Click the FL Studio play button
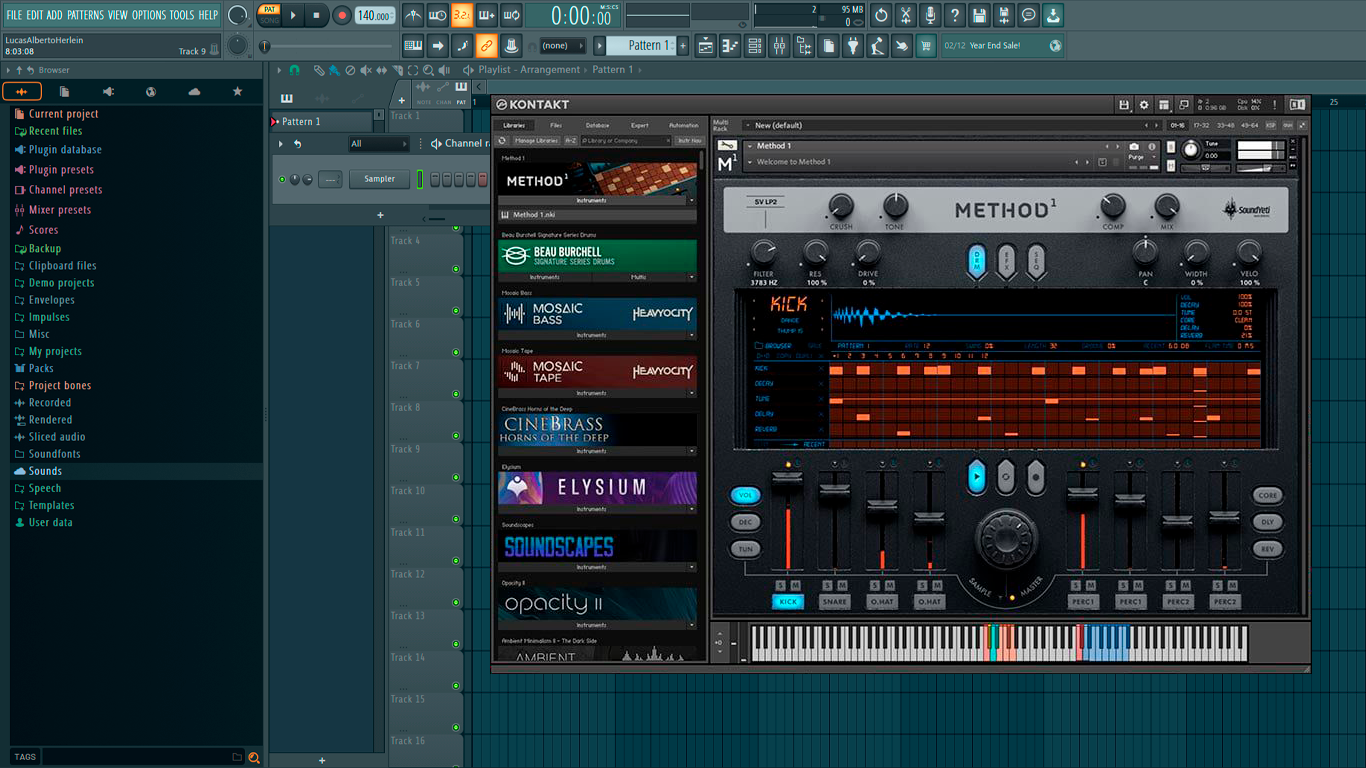 tap(293, 15)
